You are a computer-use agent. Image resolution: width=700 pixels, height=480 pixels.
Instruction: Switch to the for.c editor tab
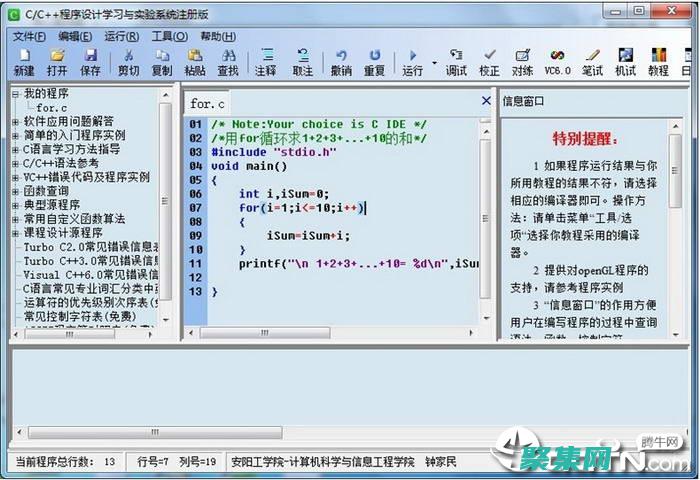[x=208, y=103]
